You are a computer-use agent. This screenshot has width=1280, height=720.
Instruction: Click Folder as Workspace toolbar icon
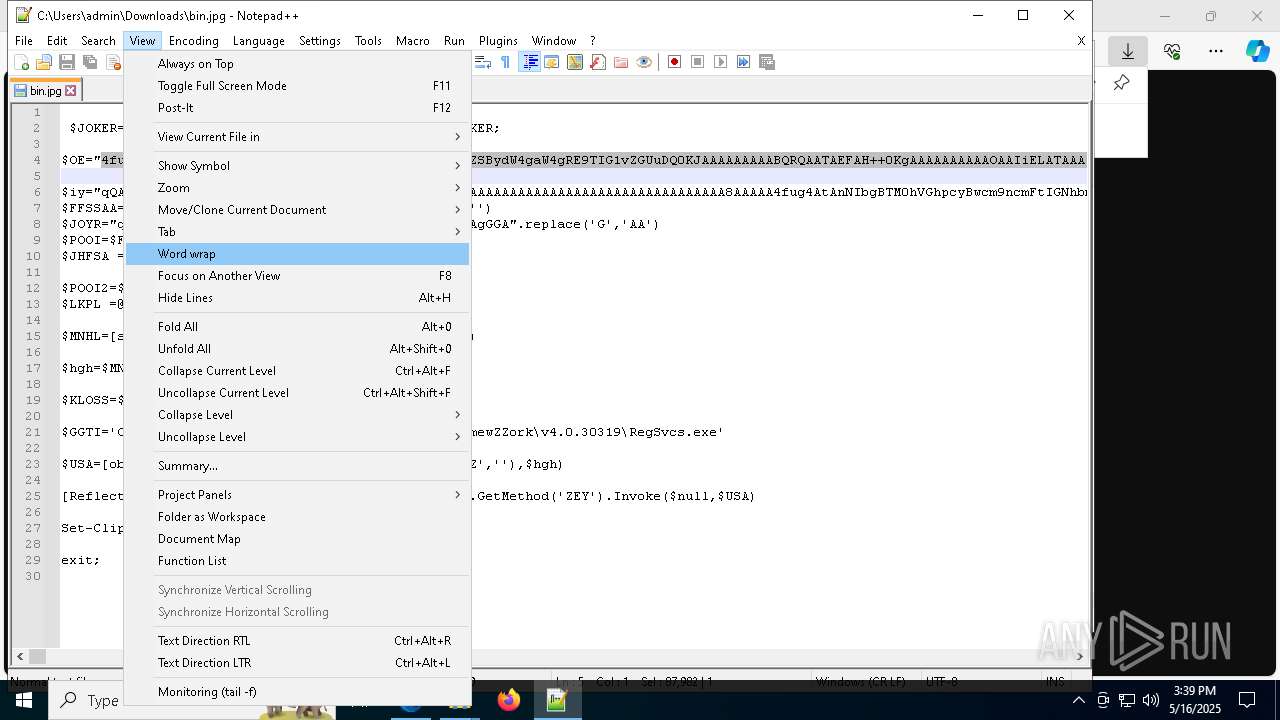620,62
